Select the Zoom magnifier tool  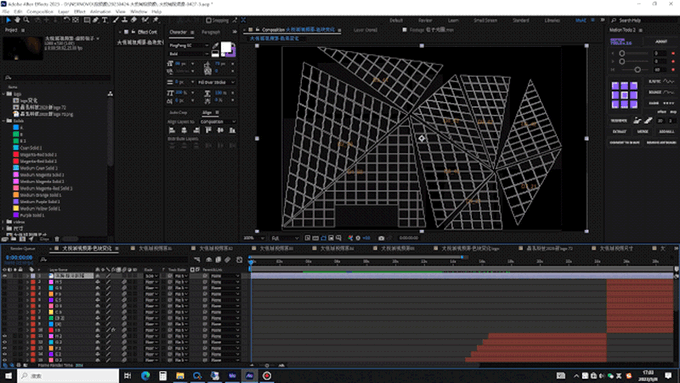(26, 20)
